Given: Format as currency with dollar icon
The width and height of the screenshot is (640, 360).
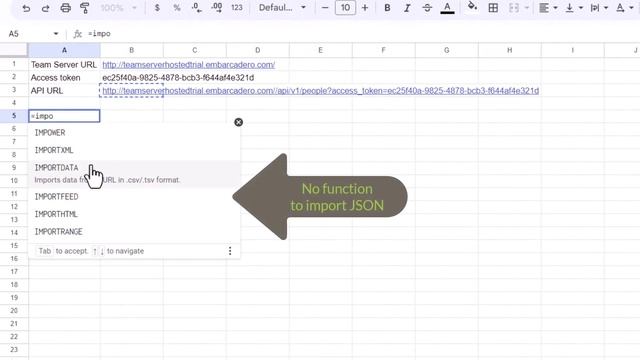Looking at the screenshot, I should point(157,8).
